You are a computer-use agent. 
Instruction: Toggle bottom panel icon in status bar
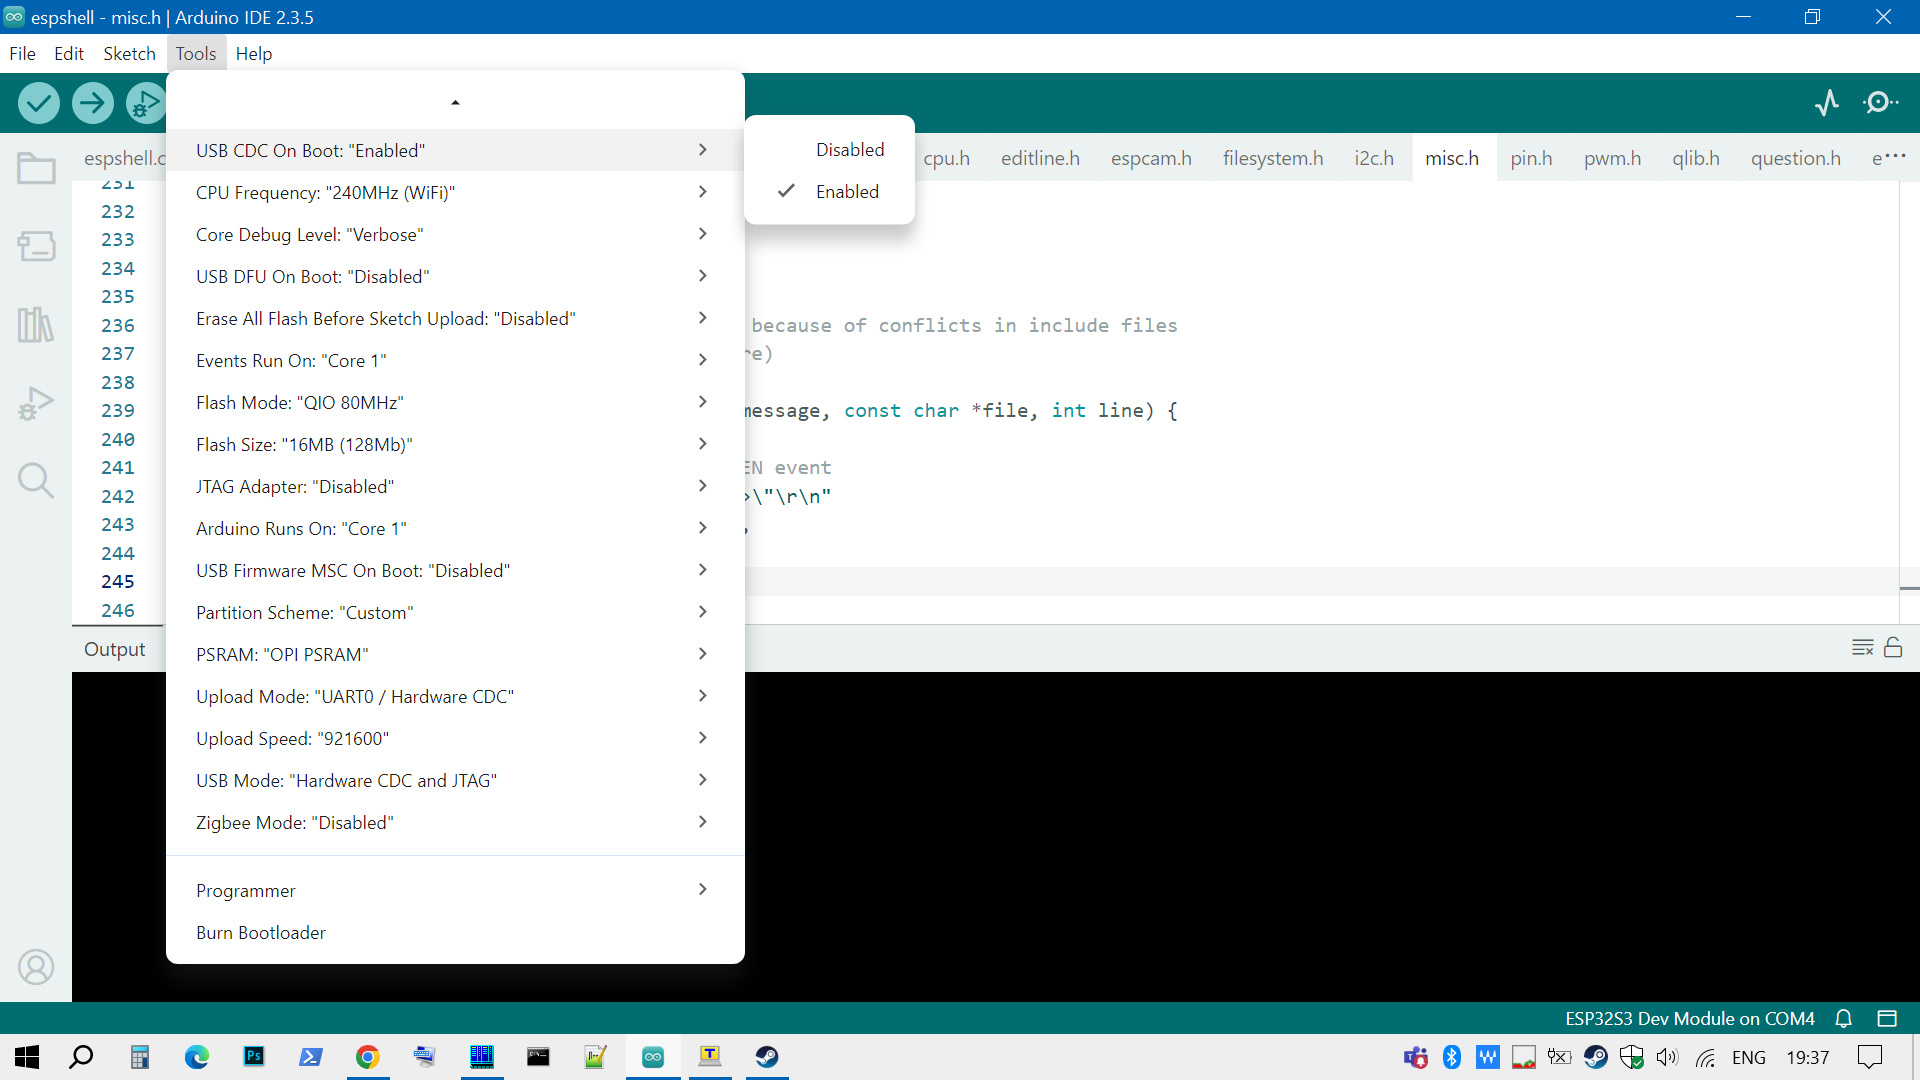click(1887, 1018)
